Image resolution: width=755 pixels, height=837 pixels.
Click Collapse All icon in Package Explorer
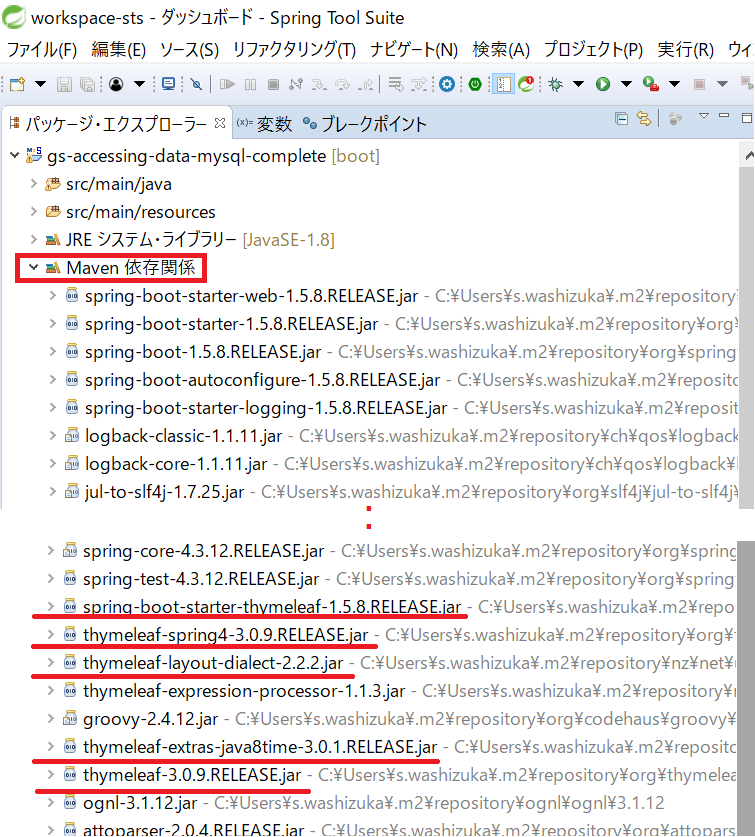621,119
